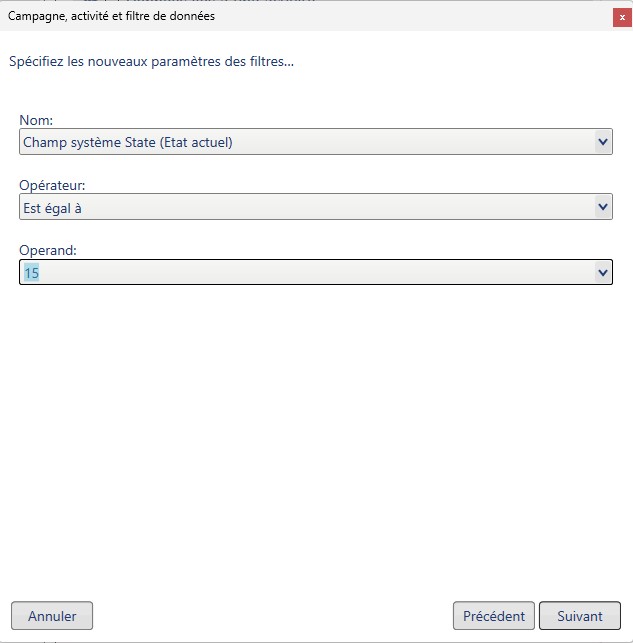
Task: Click the "Nom:" label
Action: tap(36, 121)
